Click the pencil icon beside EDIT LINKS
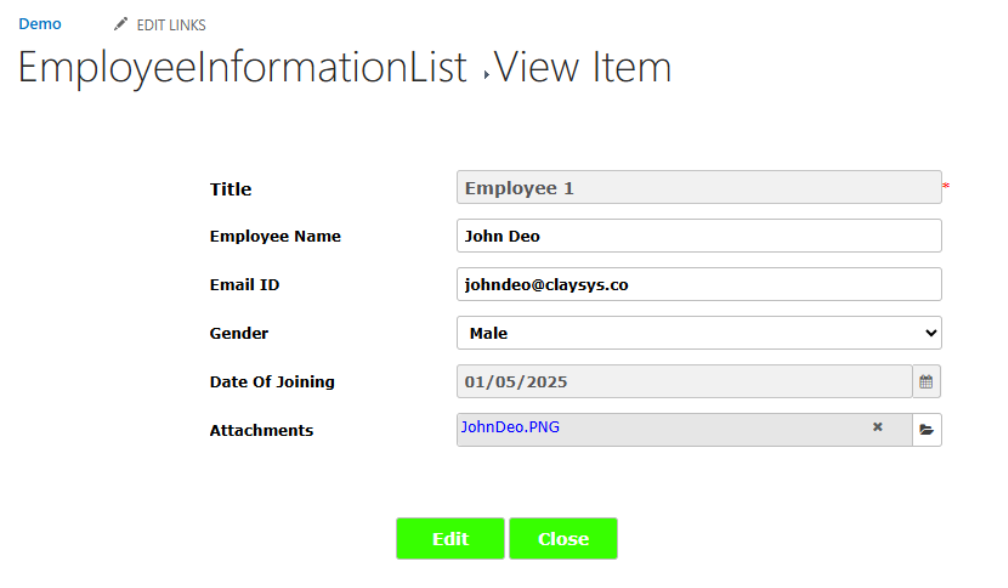This screenshot has width=1008, height=588. [x=120, y=24]
